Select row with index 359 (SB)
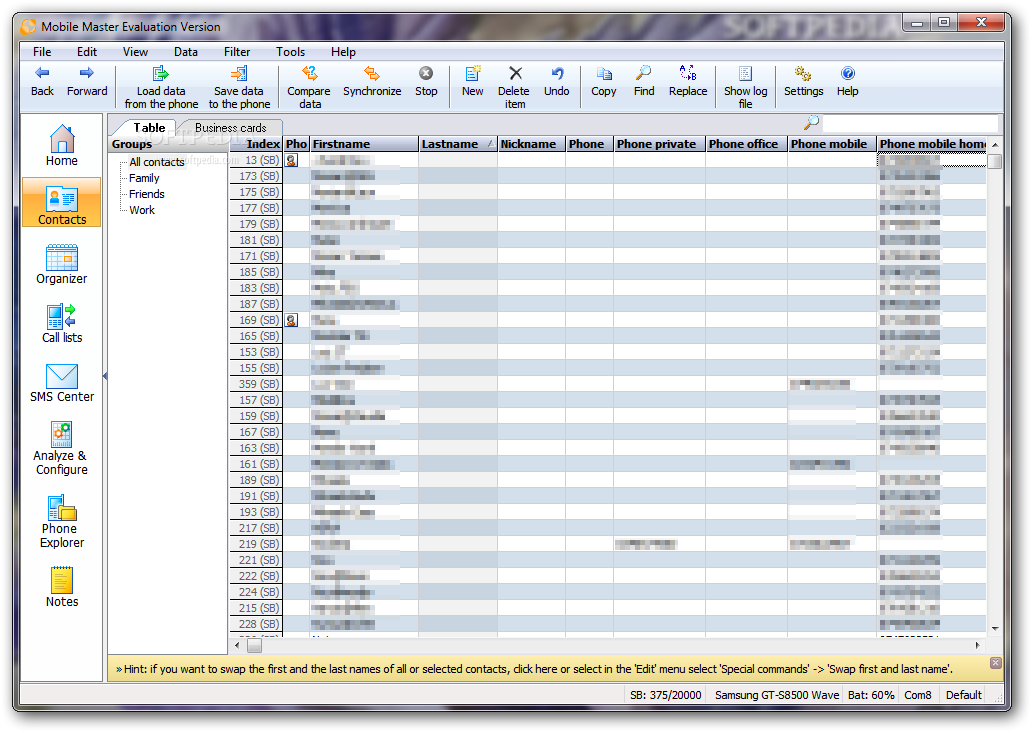Image resolution: width=1032 pixels, height=732 pixels. click(x=607, y=384)
